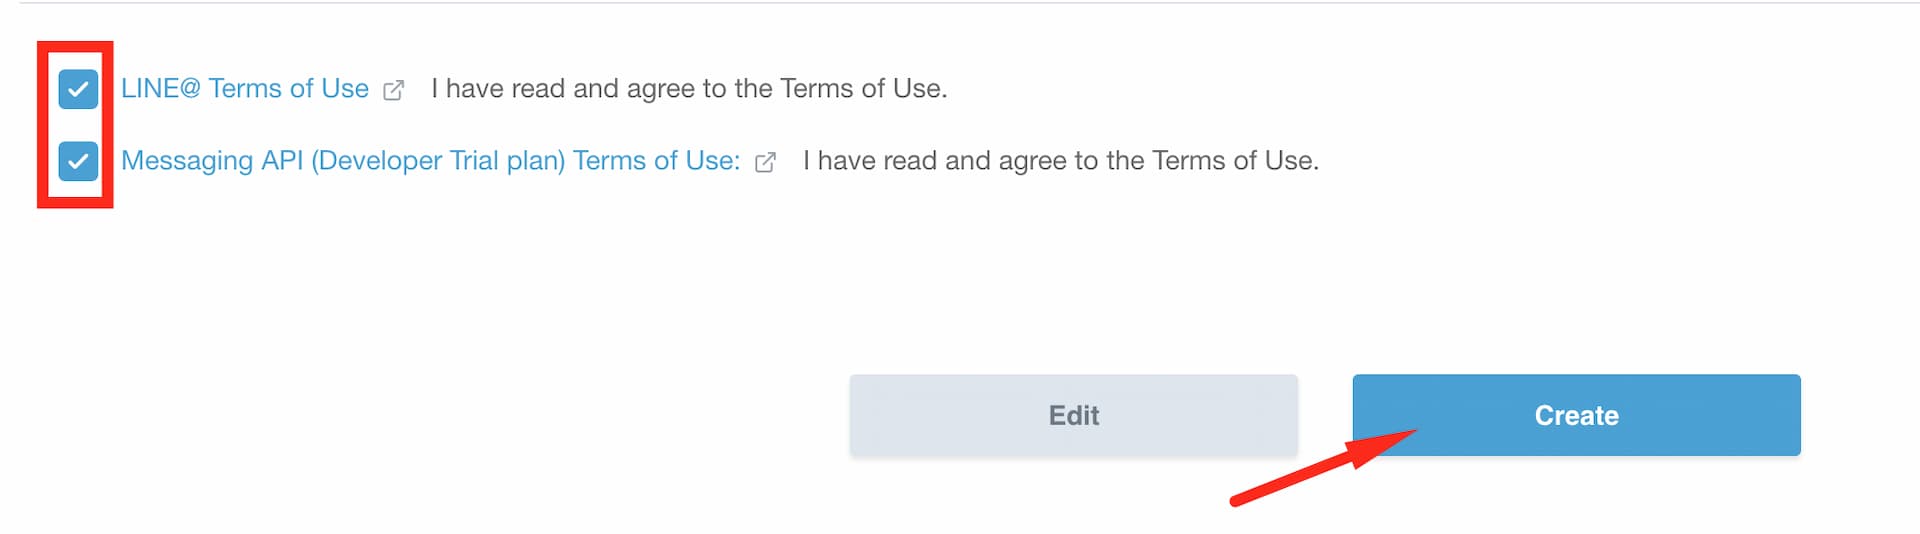Toggle the Messaging API Terms of Use checkbox

click(78, 161)
